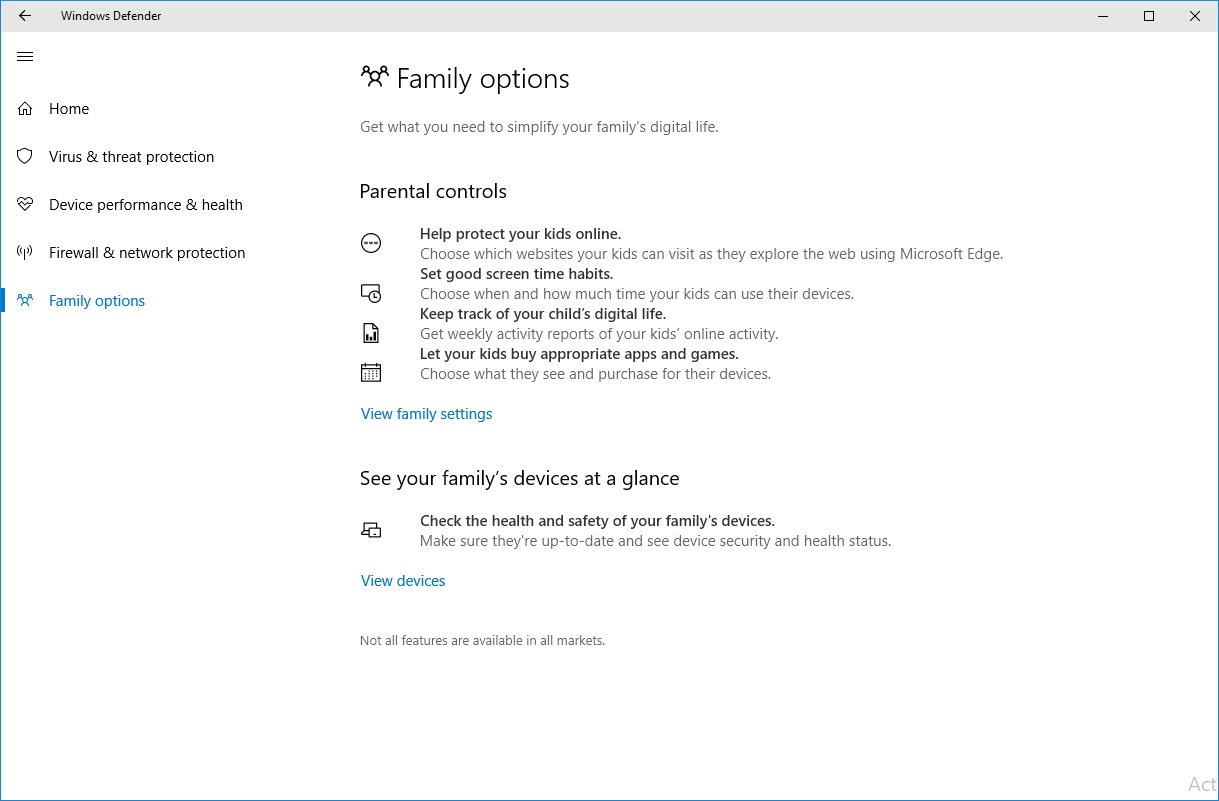The width and height of the screenshot is (1219, 801).
Task: Click the Home house icon
Action: tap(25, 109)
